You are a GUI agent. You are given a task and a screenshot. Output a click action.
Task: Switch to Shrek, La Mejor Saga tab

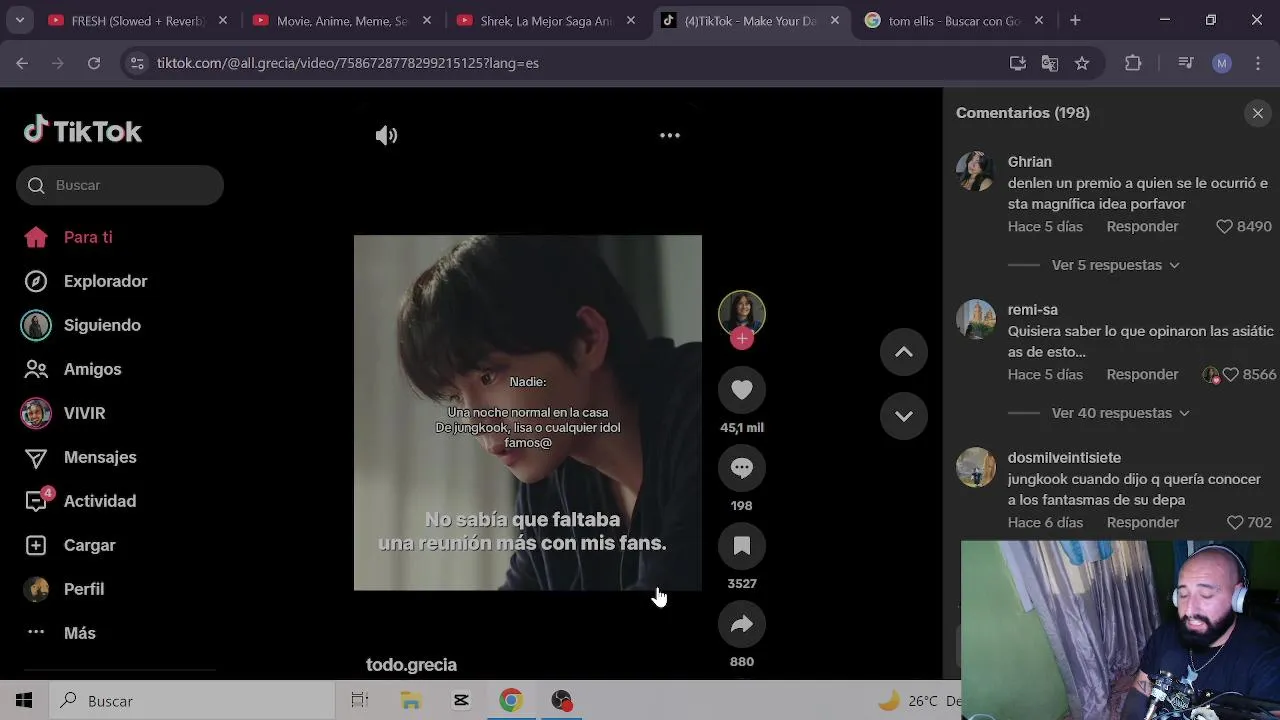click(x=547, y=20)
